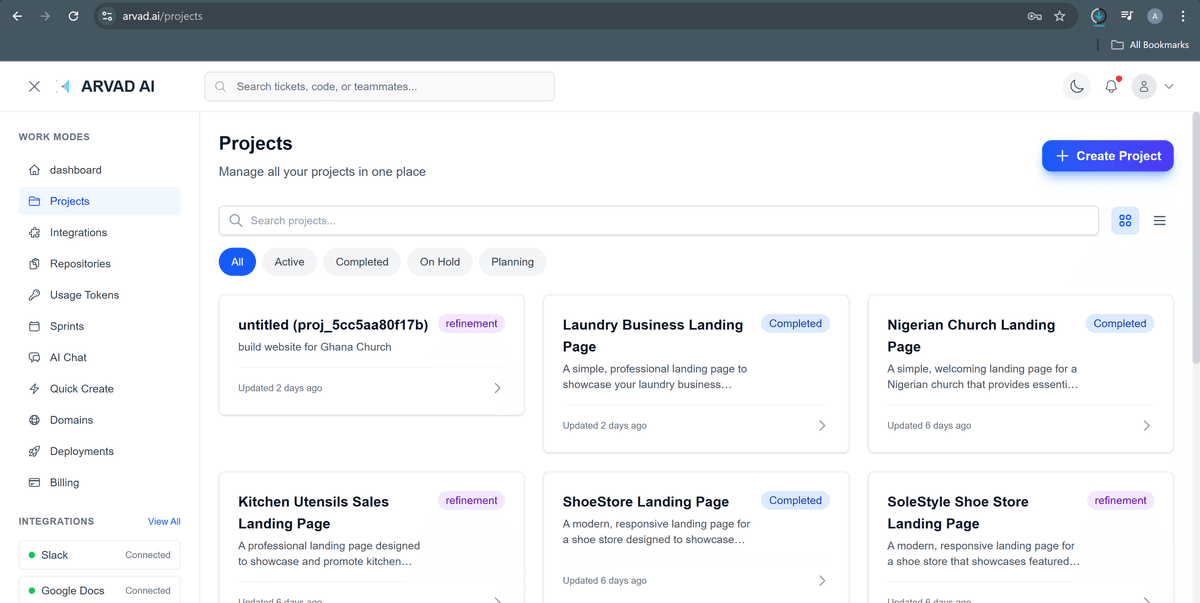Open the Laundry Business Landing Page card chevron

[822, 425]
